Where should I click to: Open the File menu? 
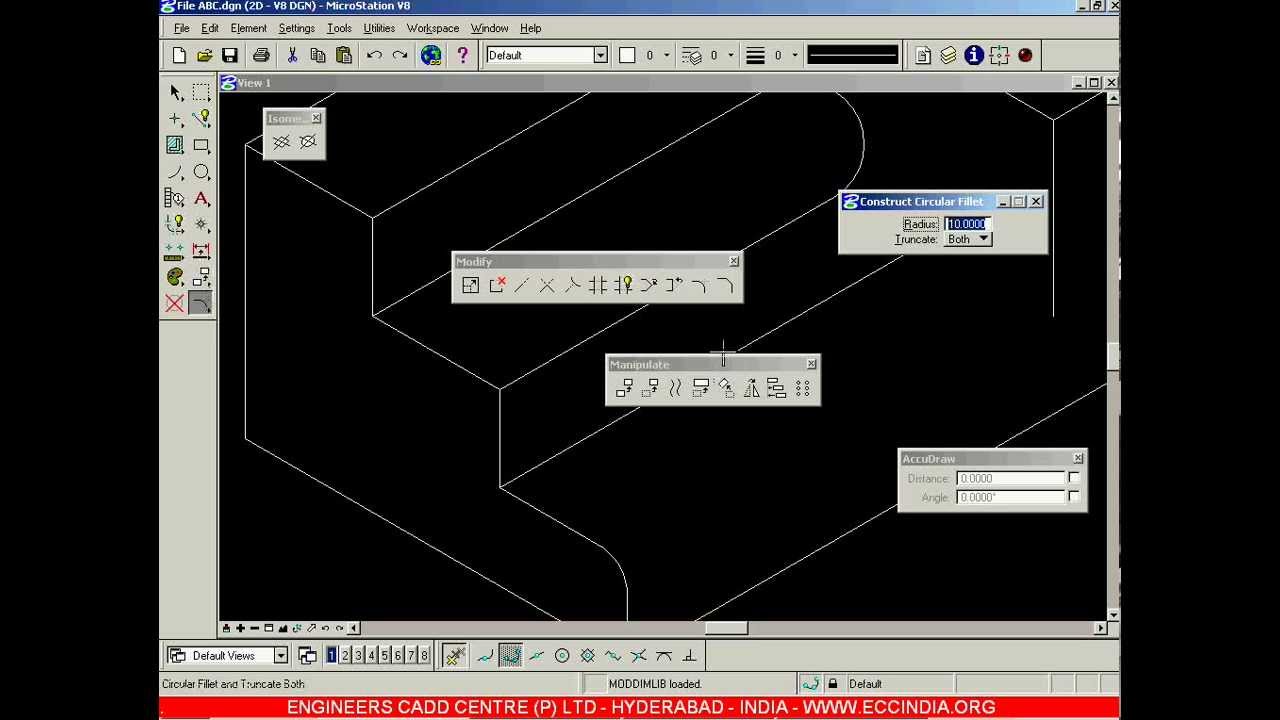181,28
